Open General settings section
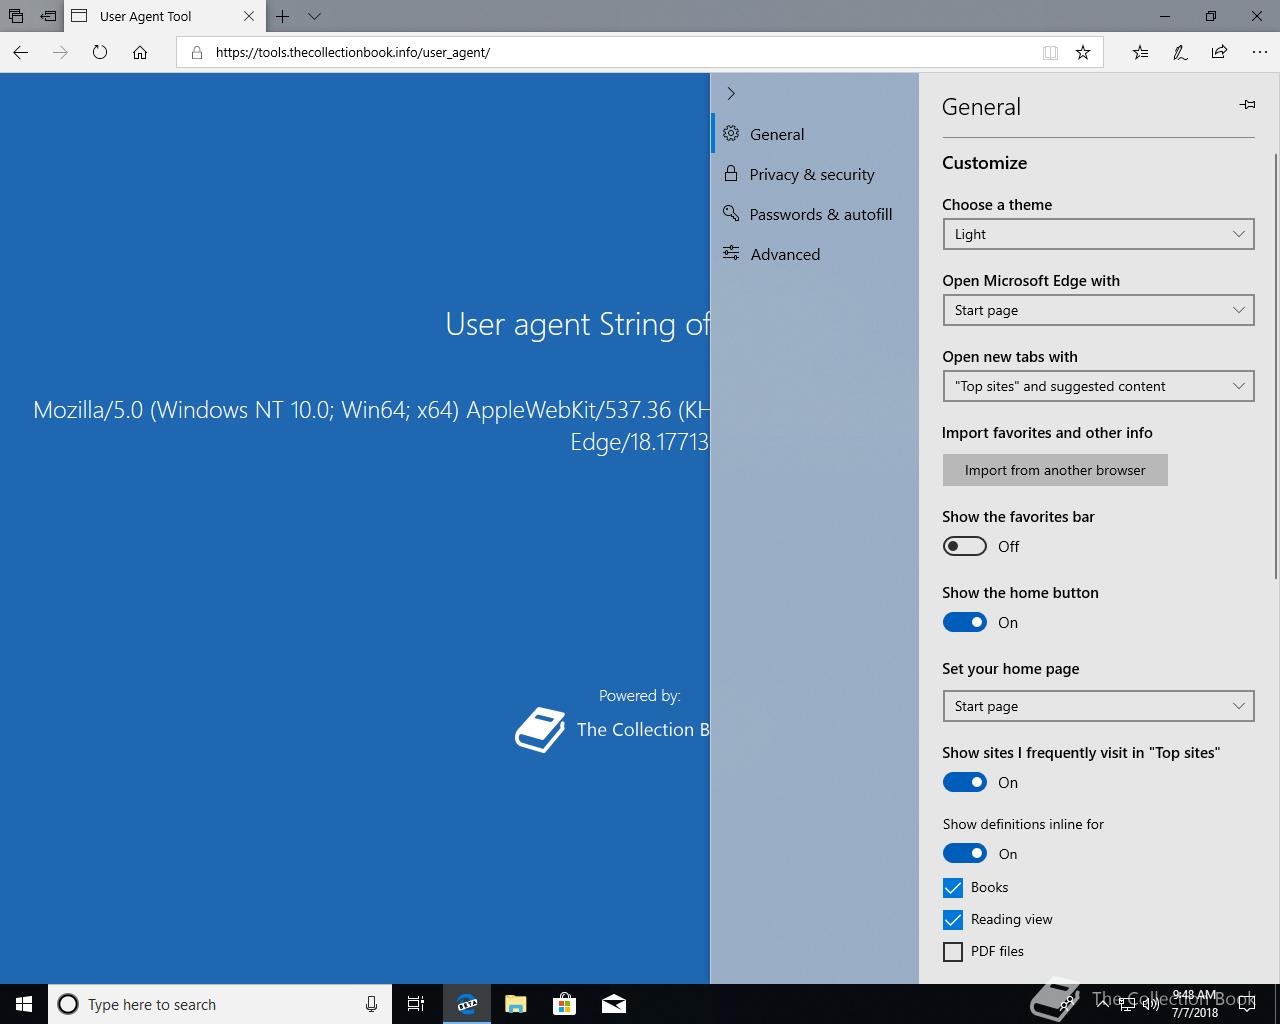This screenshot has width=1280, height=1024. [x=815, y=134]
